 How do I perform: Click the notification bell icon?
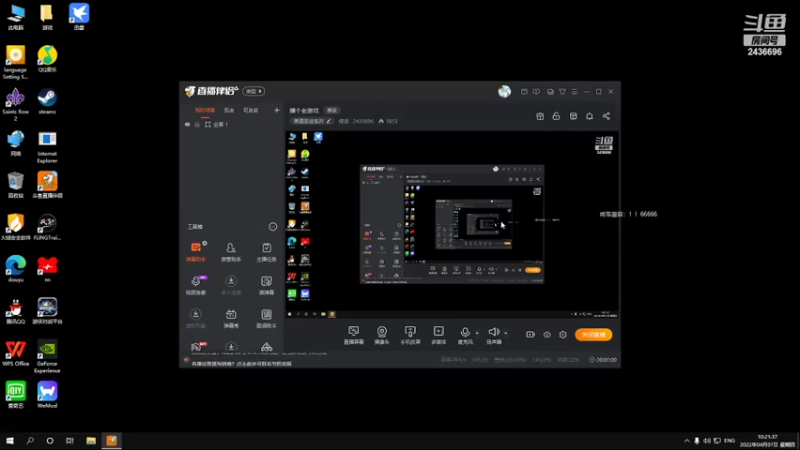[x=589, y=116]
